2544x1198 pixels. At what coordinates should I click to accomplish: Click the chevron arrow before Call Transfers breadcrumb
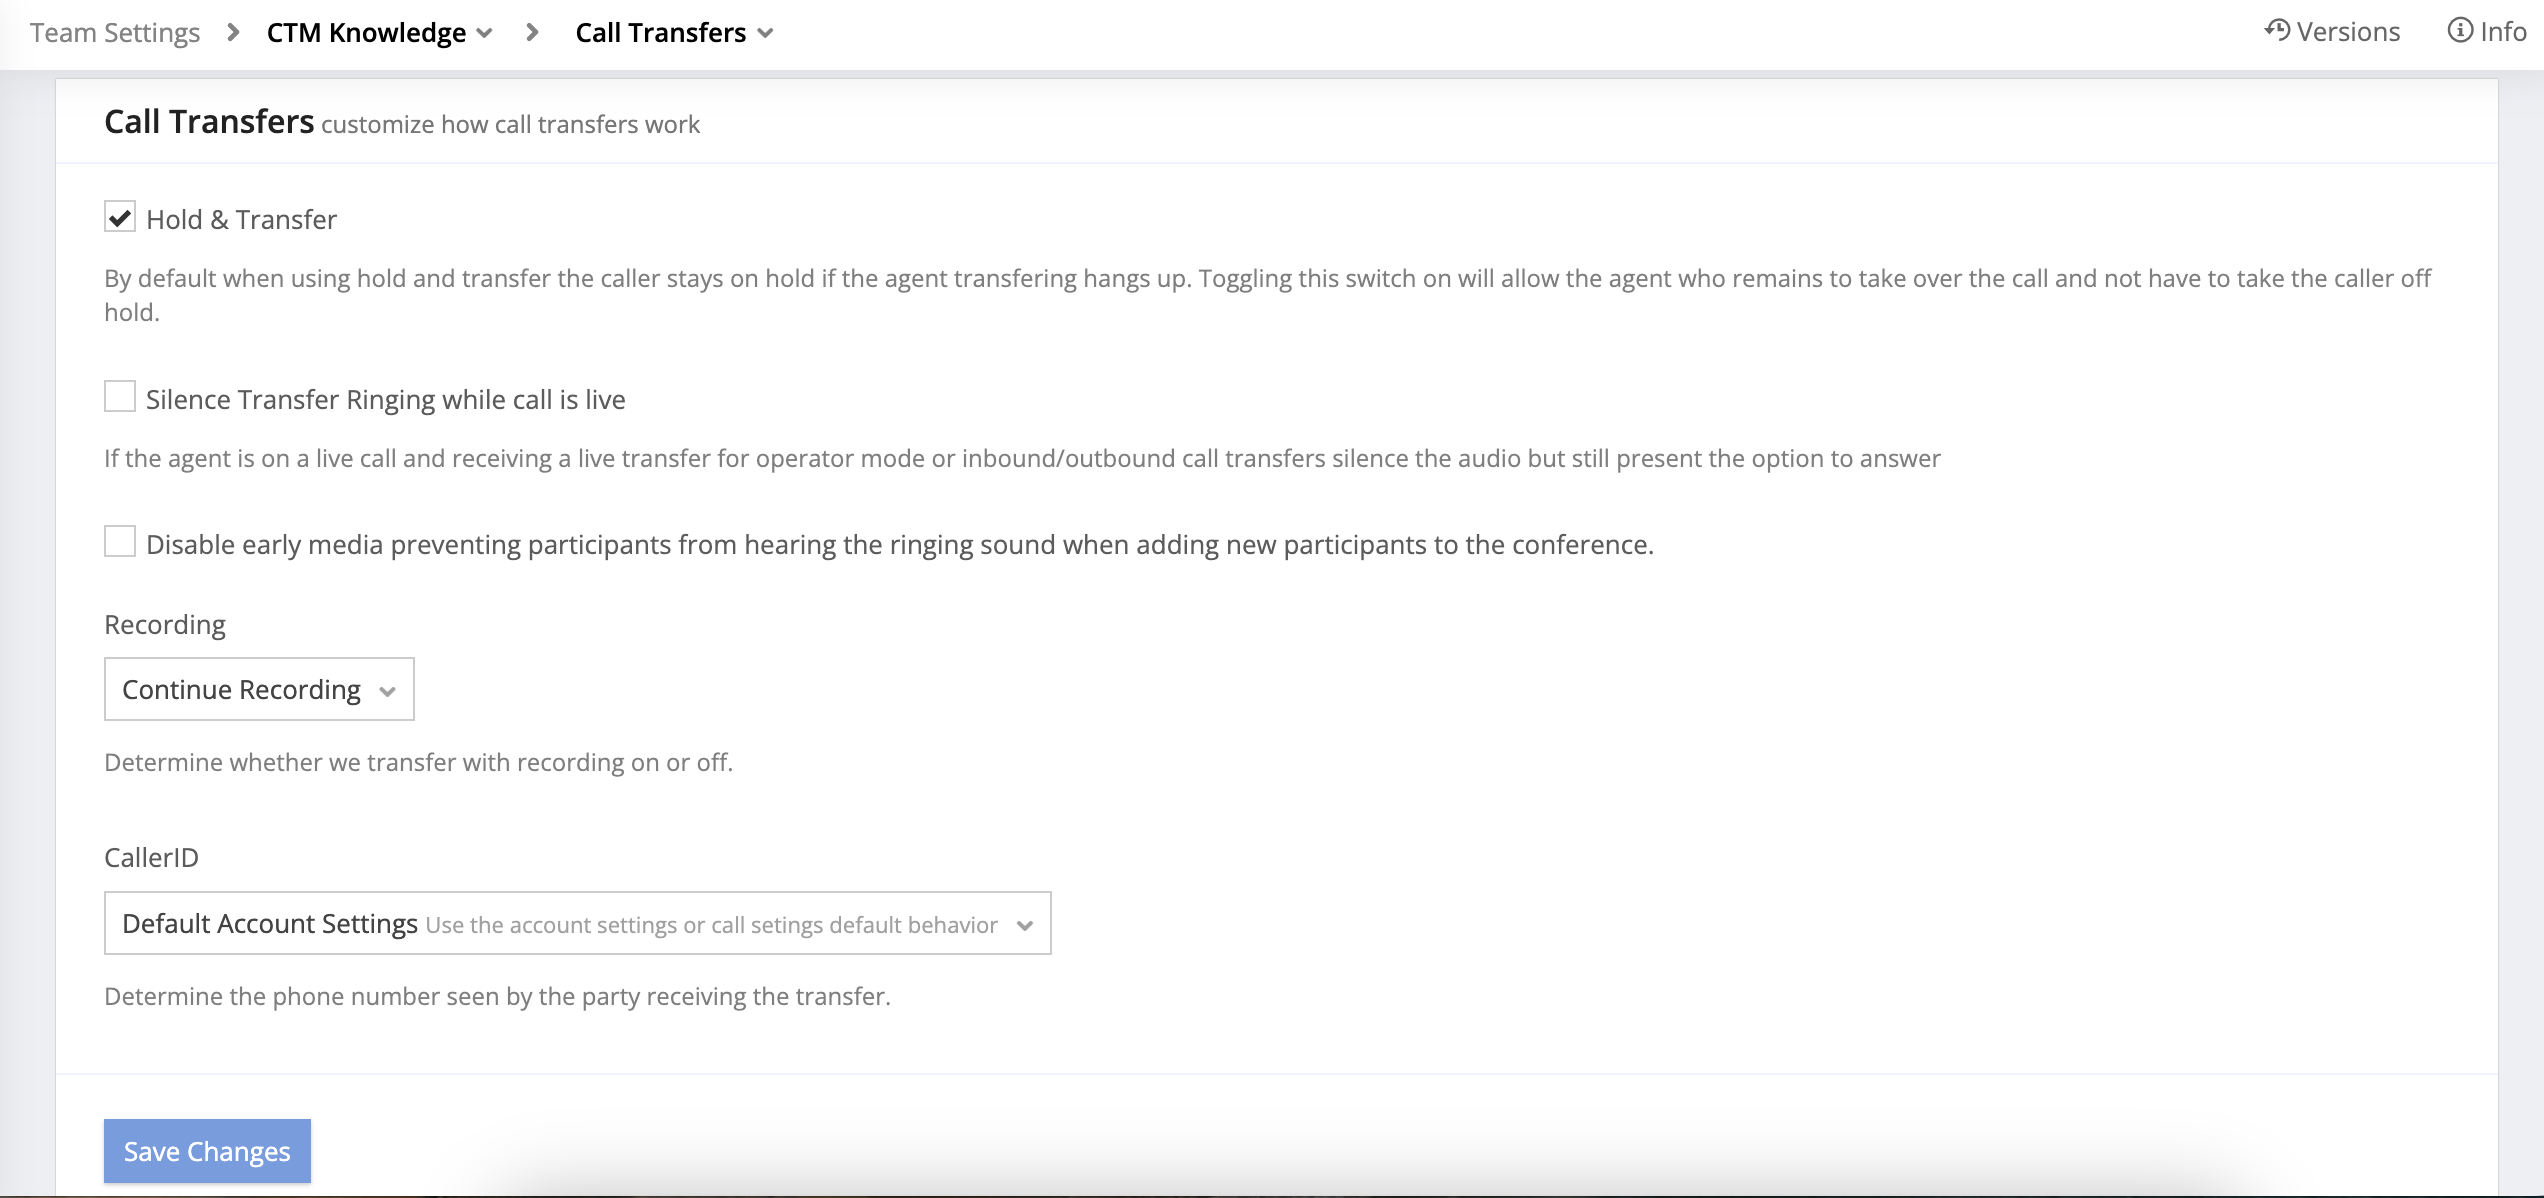point(532,33)
